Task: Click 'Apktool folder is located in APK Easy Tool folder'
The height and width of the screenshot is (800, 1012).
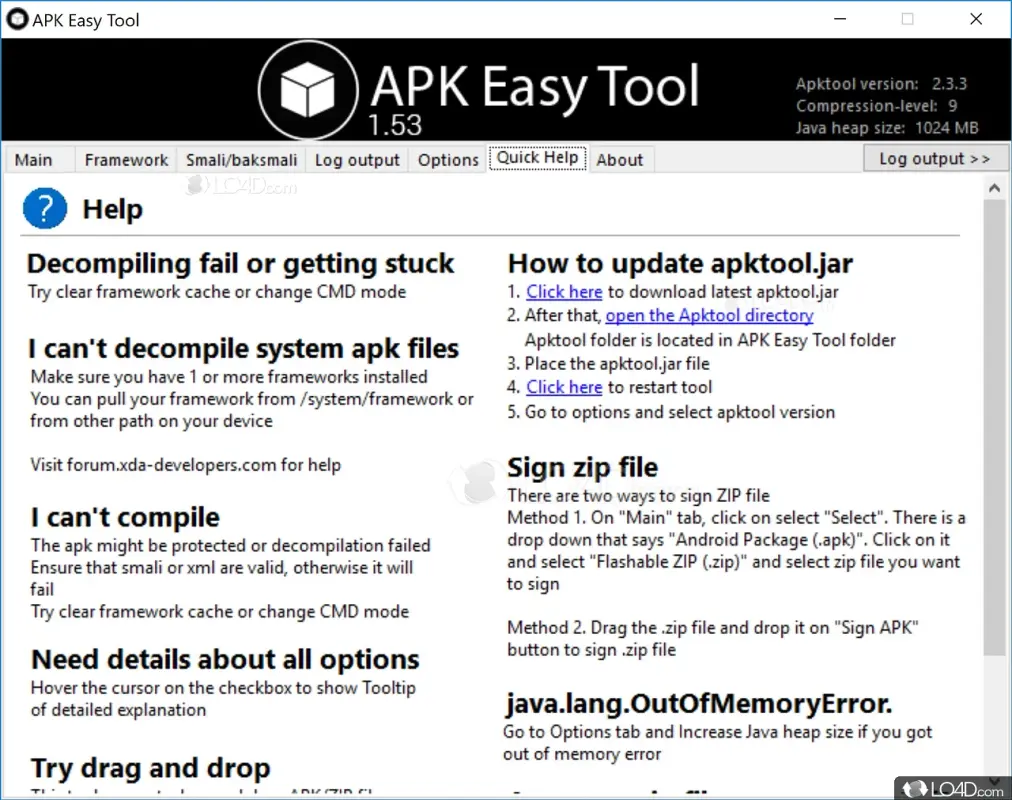Action: (710, 340)
